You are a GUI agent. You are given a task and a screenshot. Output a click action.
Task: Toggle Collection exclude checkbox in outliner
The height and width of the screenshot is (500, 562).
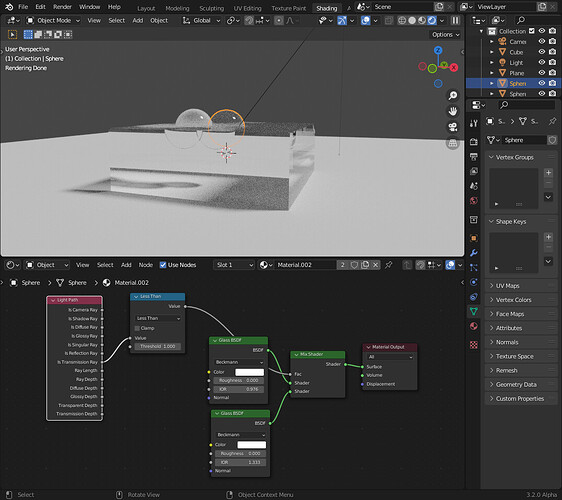pyautogui.click(x=532, y=31)
